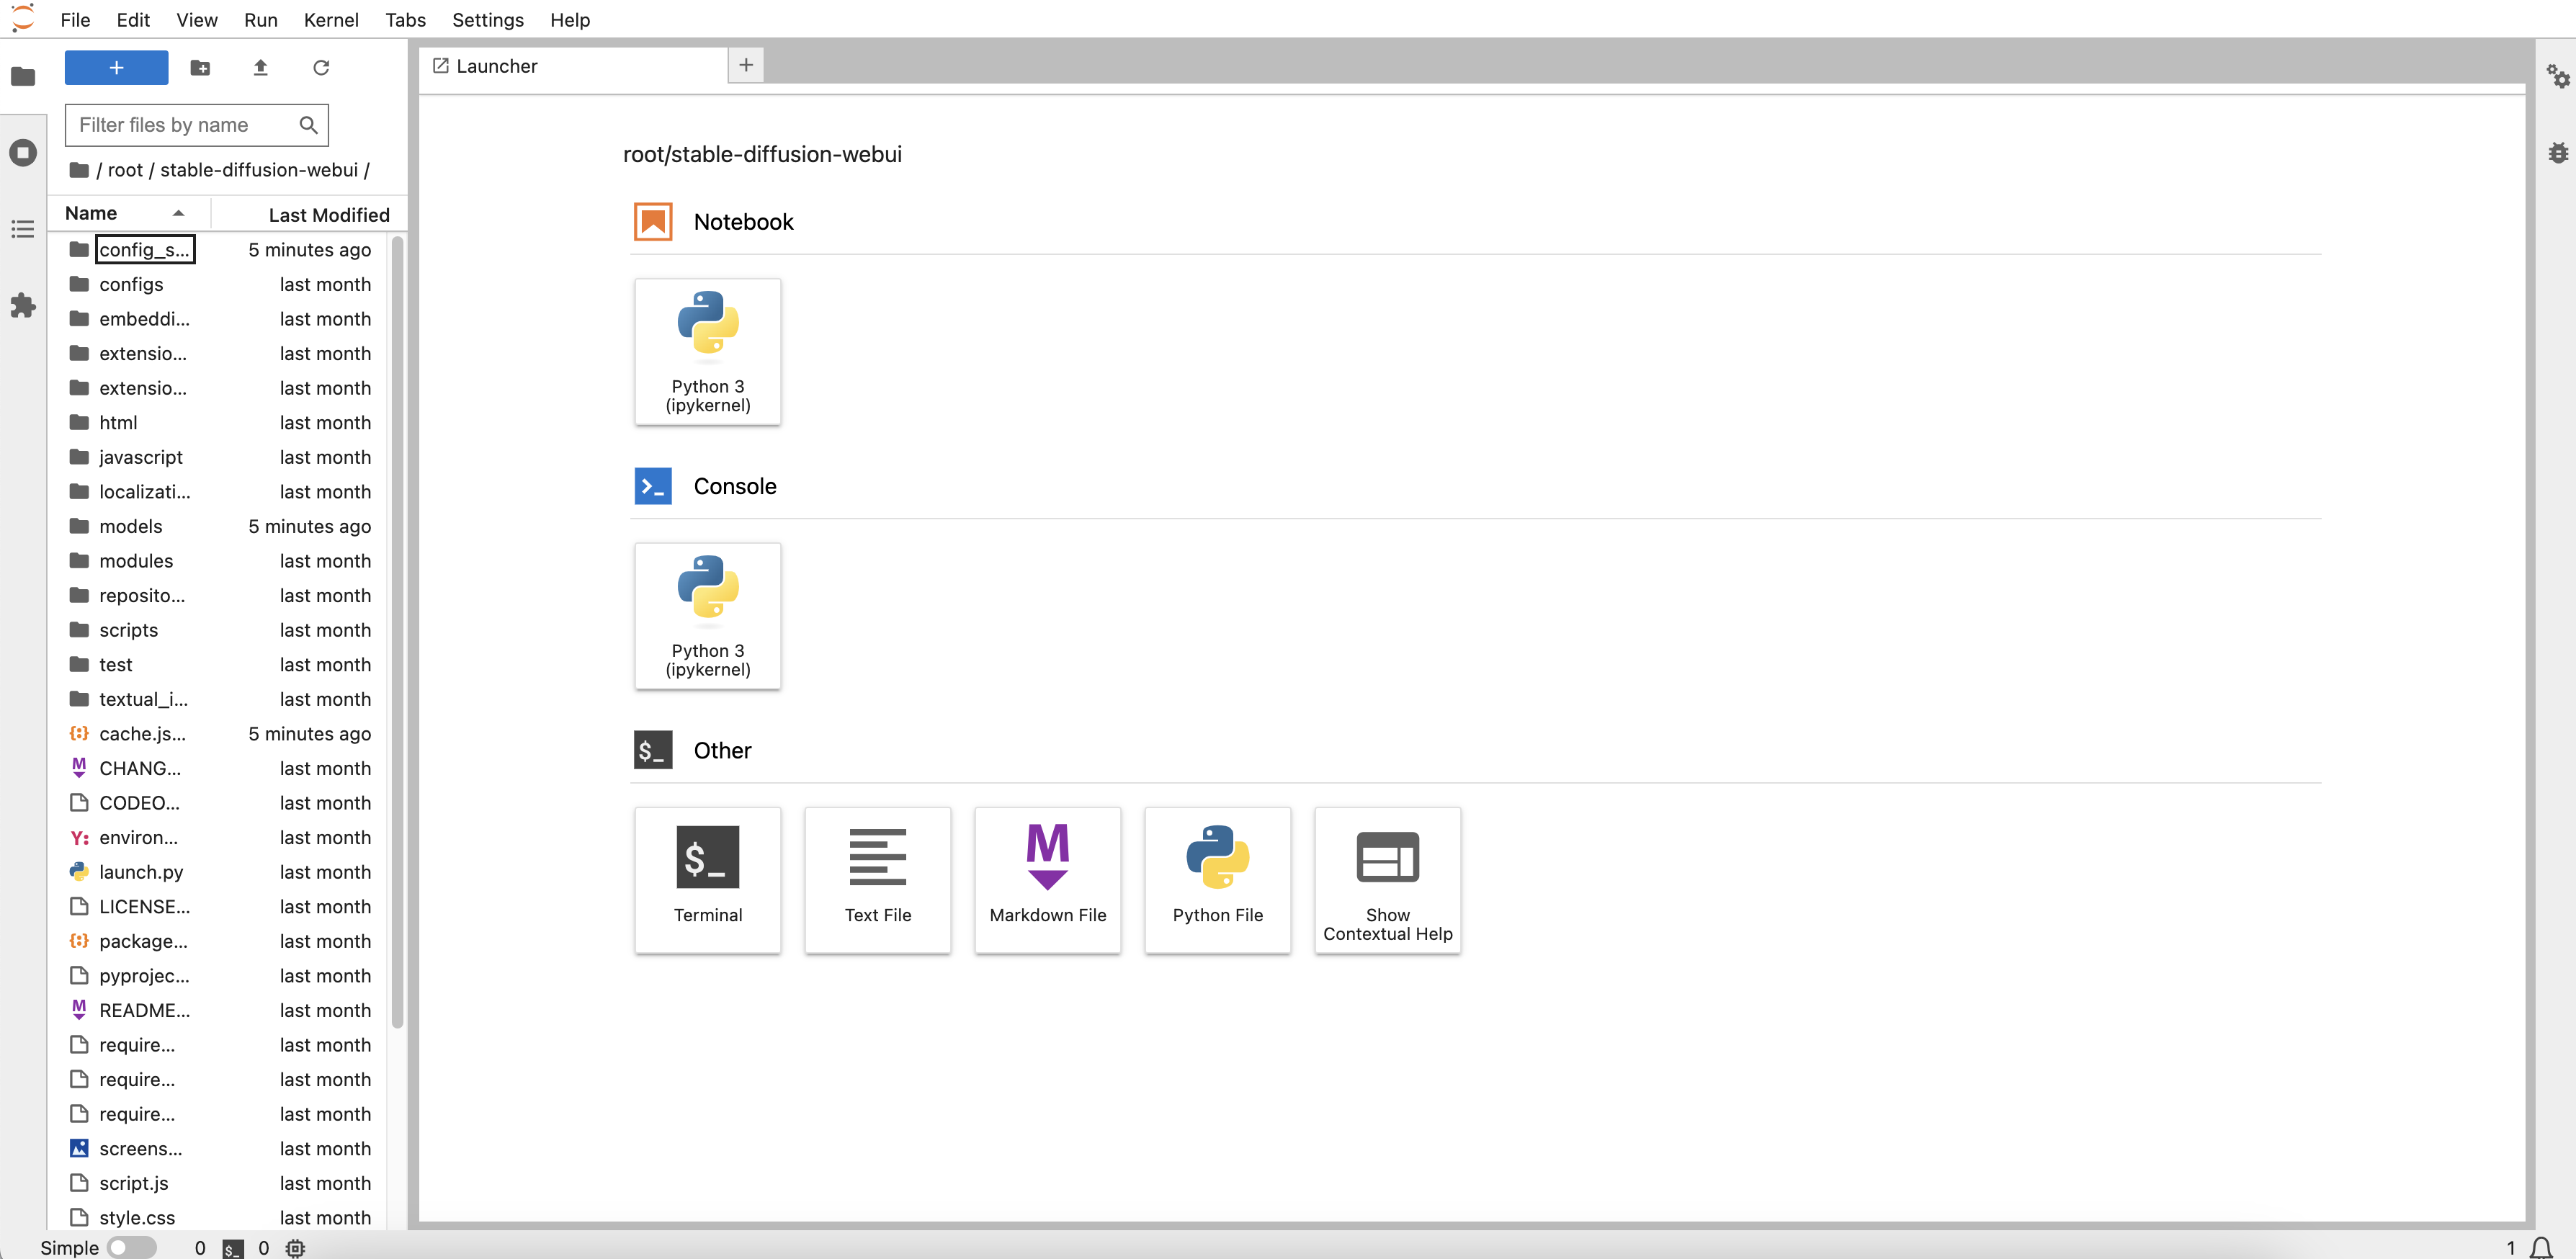
Task: Open Running Terminals and Kernels panel
Action: point(23,153)
